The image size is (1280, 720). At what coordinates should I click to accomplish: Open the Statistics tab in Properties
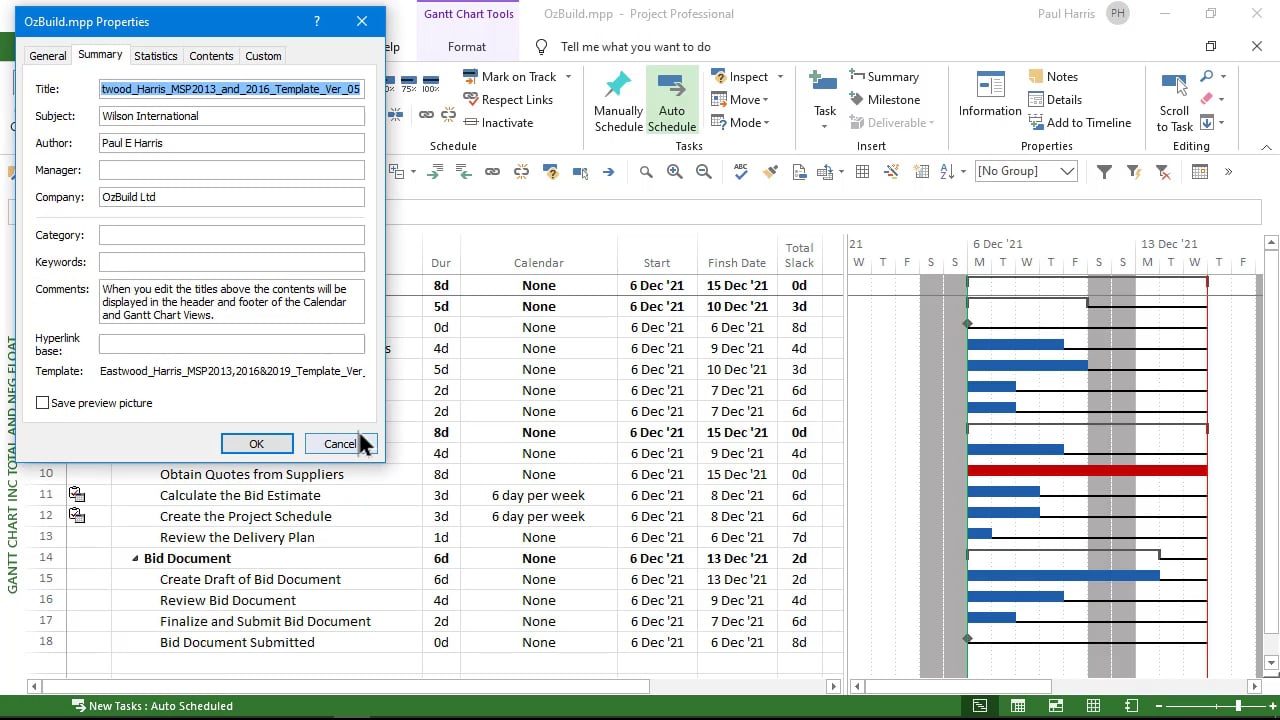pos(155,56)
